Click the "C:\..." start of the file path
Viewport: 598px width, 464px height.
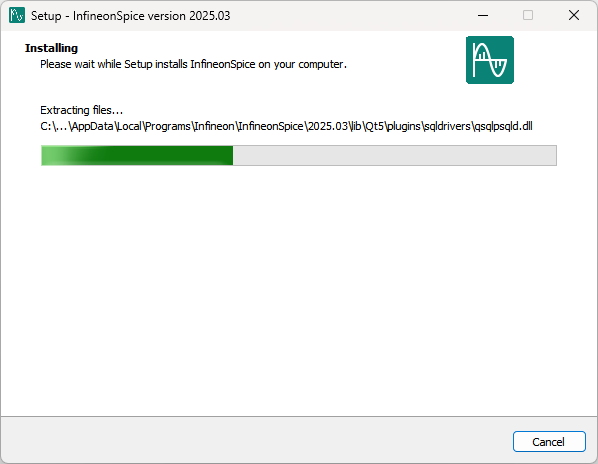tap(54, 126)
